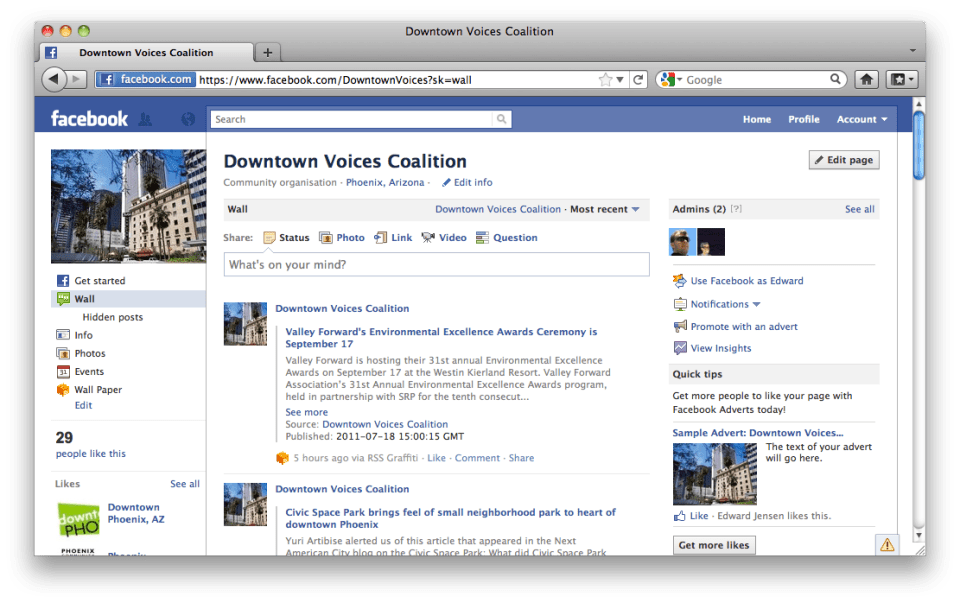Click the Video sharing icon

click(427, 237)
